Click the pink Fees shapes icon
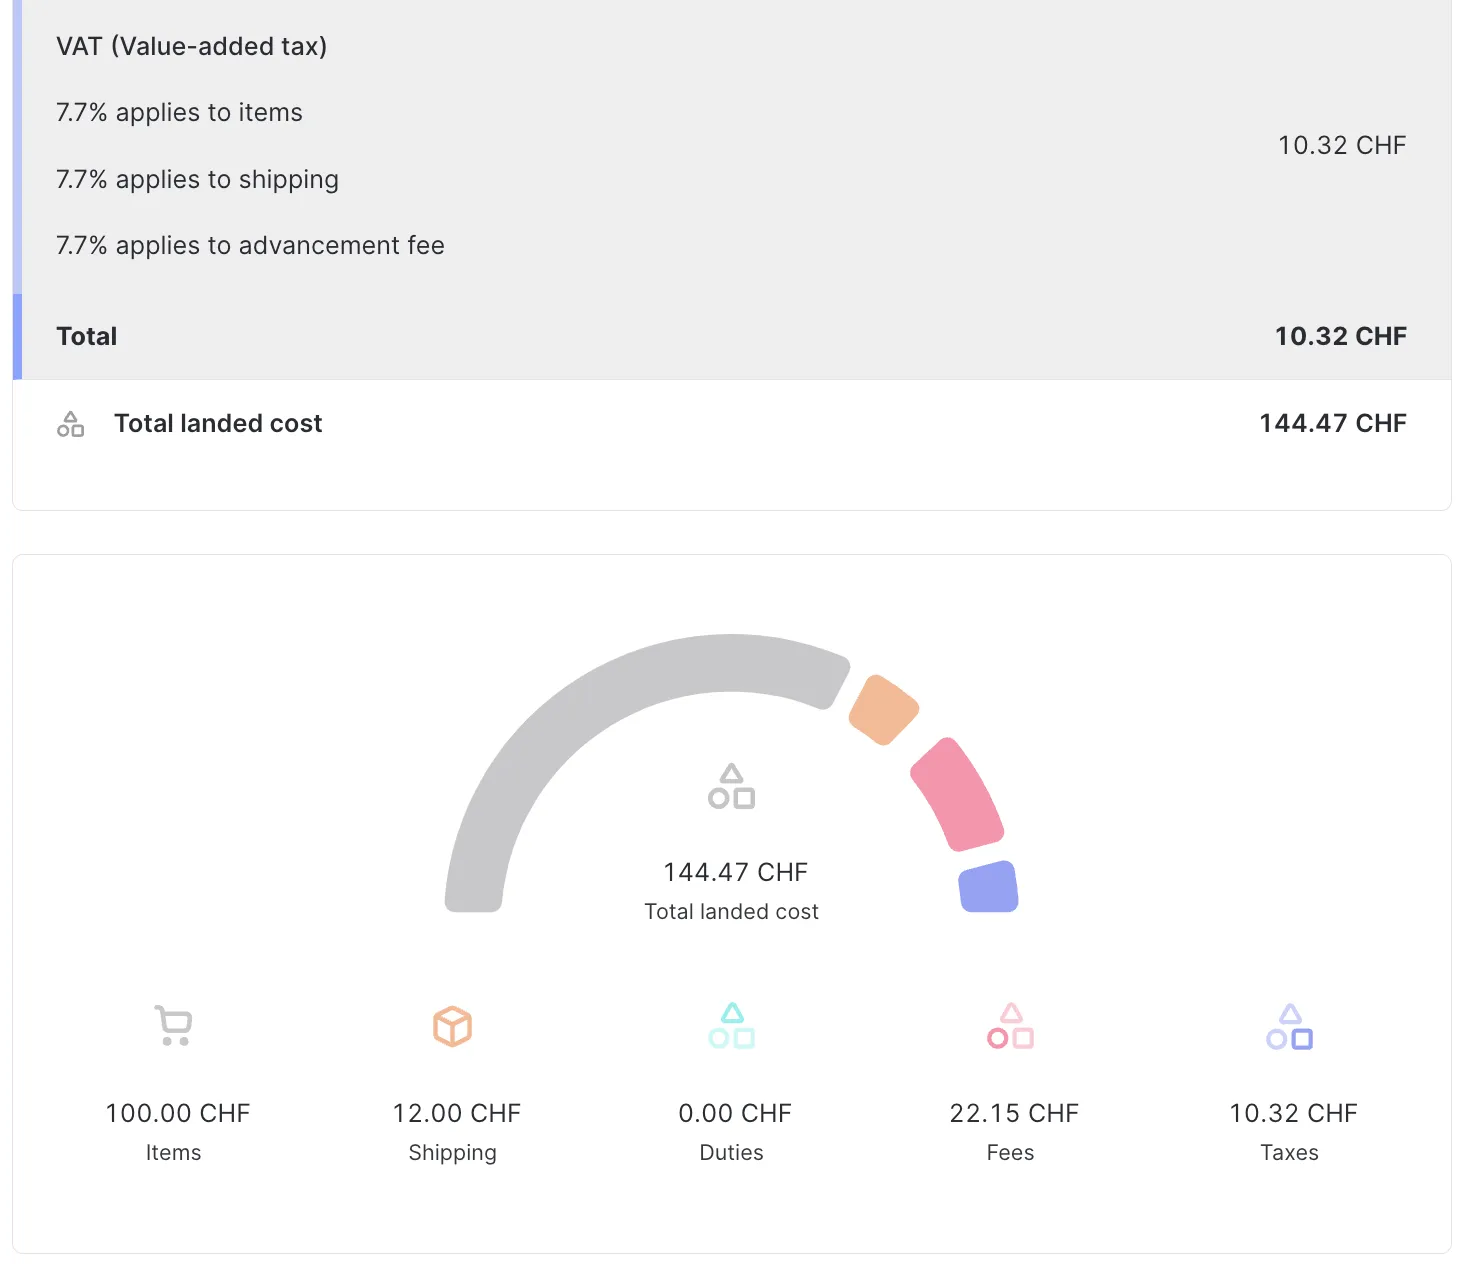The image size is (1470, 1264). (1010, 1026)
